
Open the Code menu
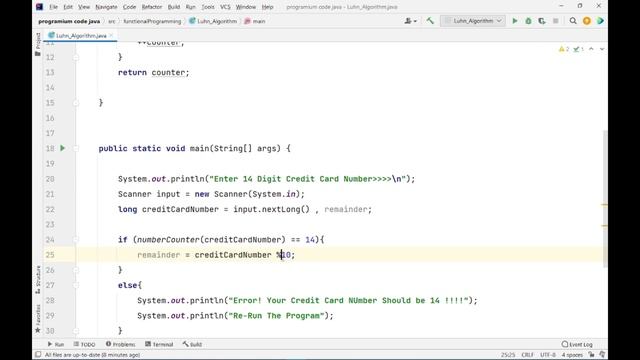tap(129, 7)
